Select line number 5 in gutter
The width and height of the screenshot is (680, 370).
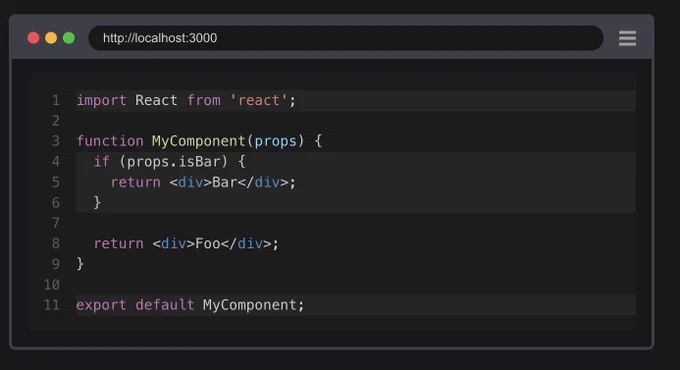pos(56,182)
